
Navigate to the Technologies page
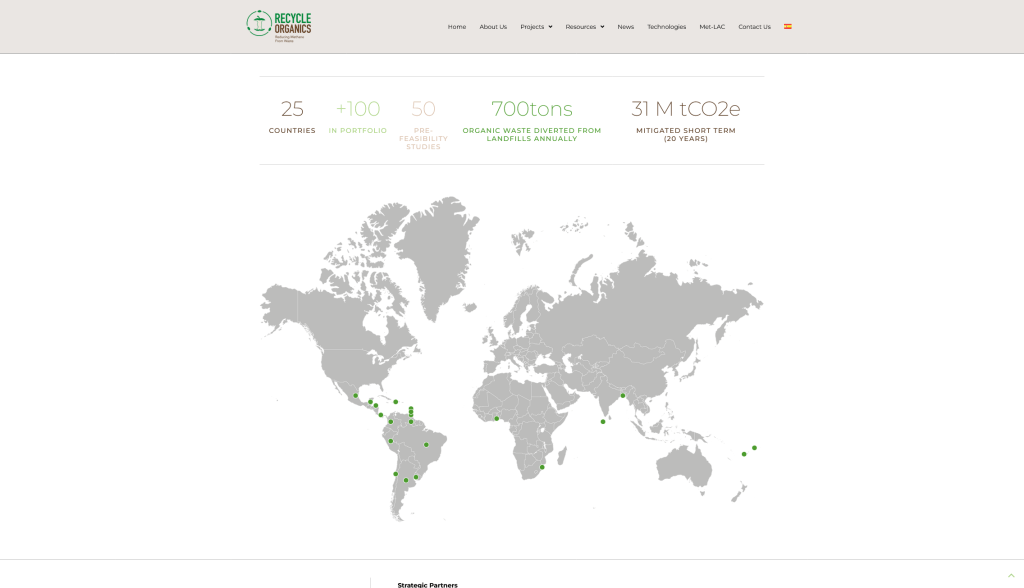666,27
